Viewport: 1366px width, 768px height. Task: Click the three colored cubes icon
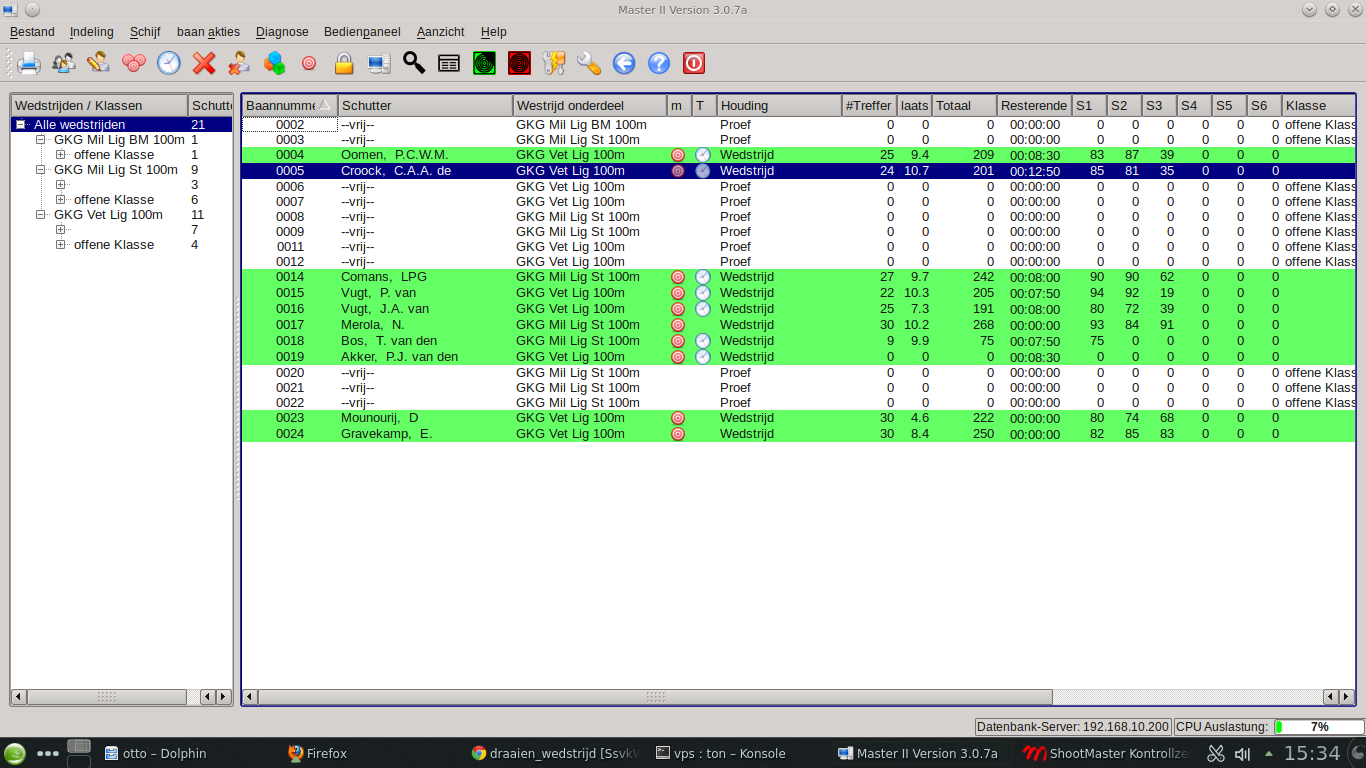(274, 63)
